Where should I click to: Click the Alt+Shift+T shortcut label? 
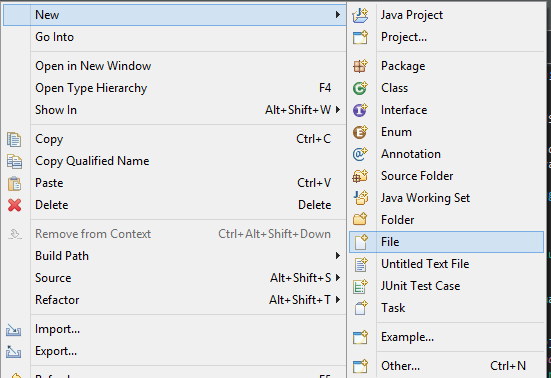pyautogui.click(x=300, y=300)
